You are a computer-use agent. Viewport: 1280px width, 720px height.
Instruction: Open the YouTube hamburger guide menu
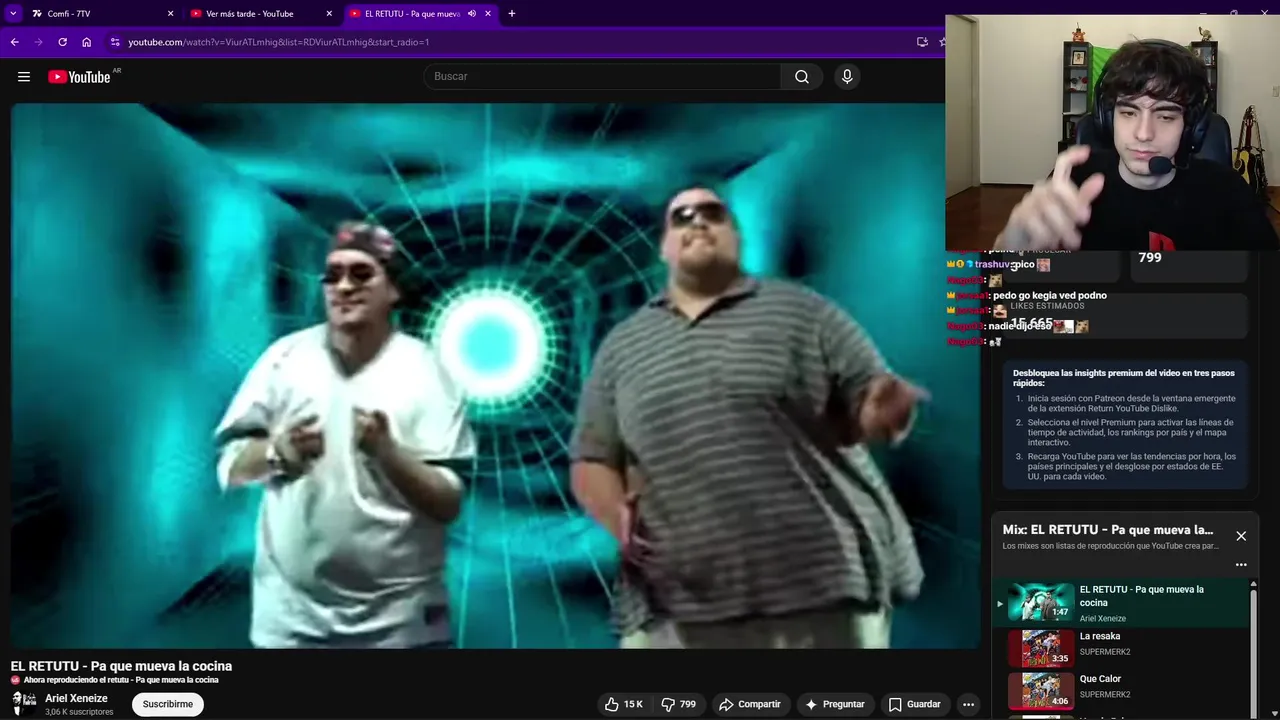(24, 77)
